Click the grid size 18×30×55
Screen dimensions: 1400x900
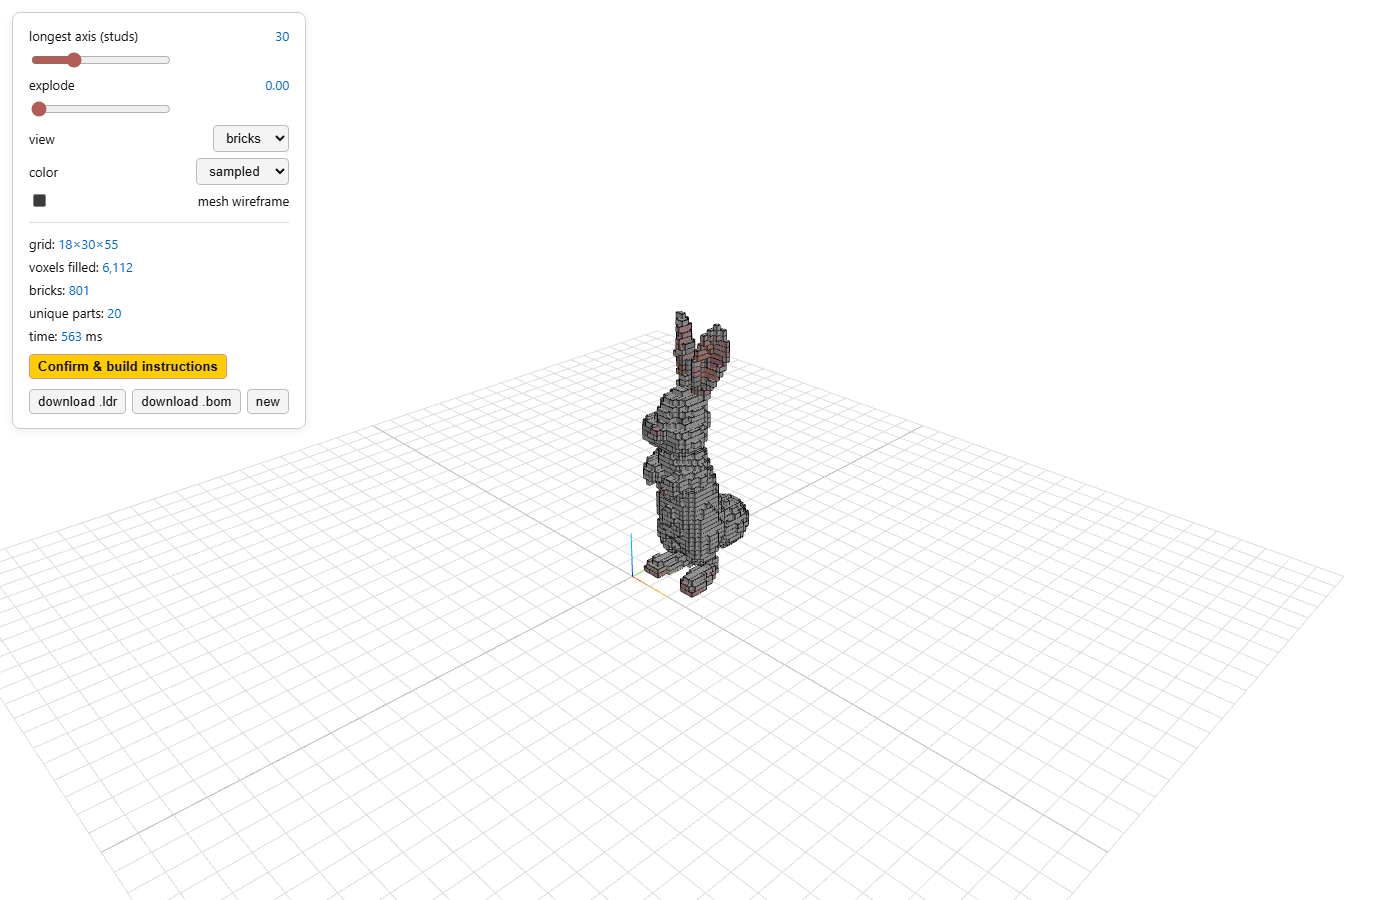(x=88, y=245)
